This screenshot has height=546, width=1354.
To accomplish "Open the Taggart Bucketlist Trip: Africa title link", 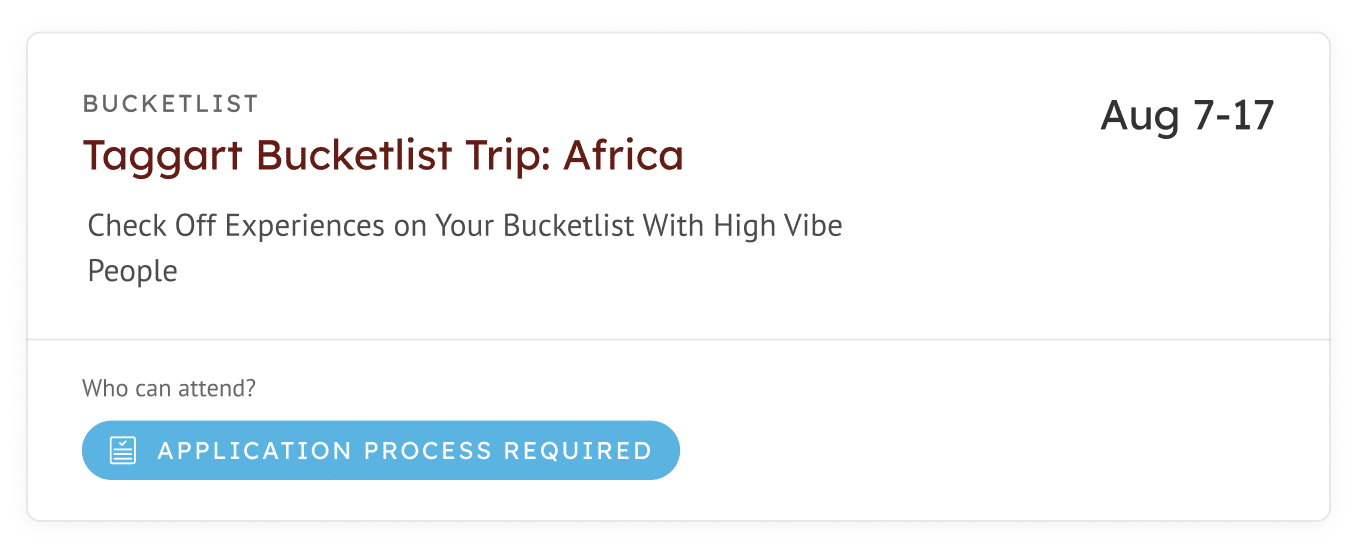I will coord(383,155).
